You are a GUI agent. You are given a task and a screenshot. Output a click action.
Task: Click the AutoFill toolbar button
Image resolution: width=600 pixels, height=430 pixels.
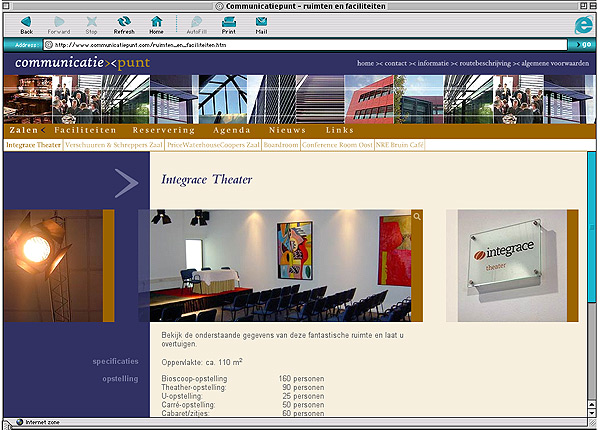point(196,25)
